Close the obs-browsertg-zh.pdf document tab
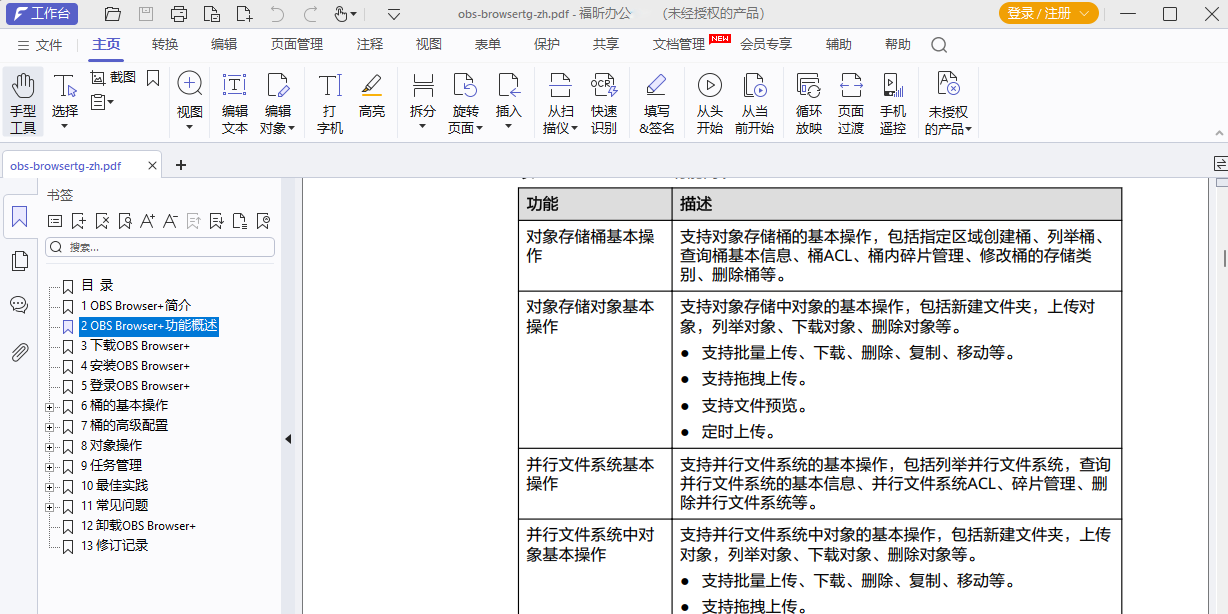This screenshot has height=614, width=1228. click(x=152, y=166)
